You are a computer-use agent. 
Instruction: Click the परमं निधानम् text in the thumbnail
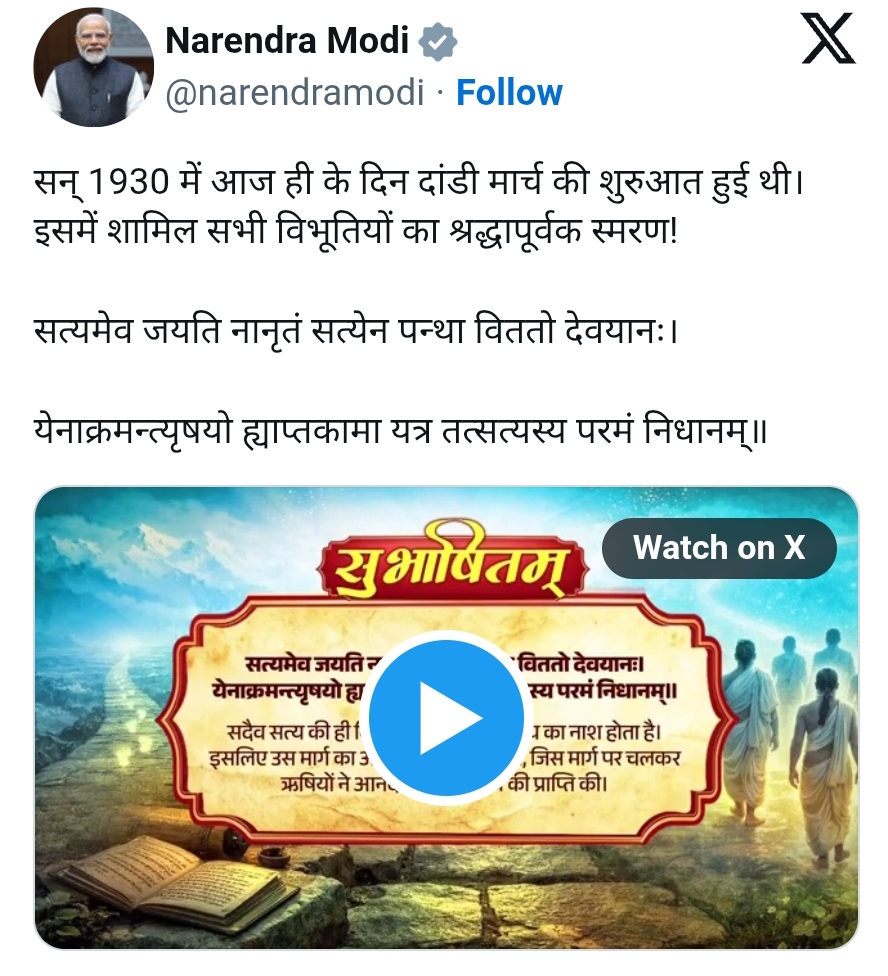point(605,691)
